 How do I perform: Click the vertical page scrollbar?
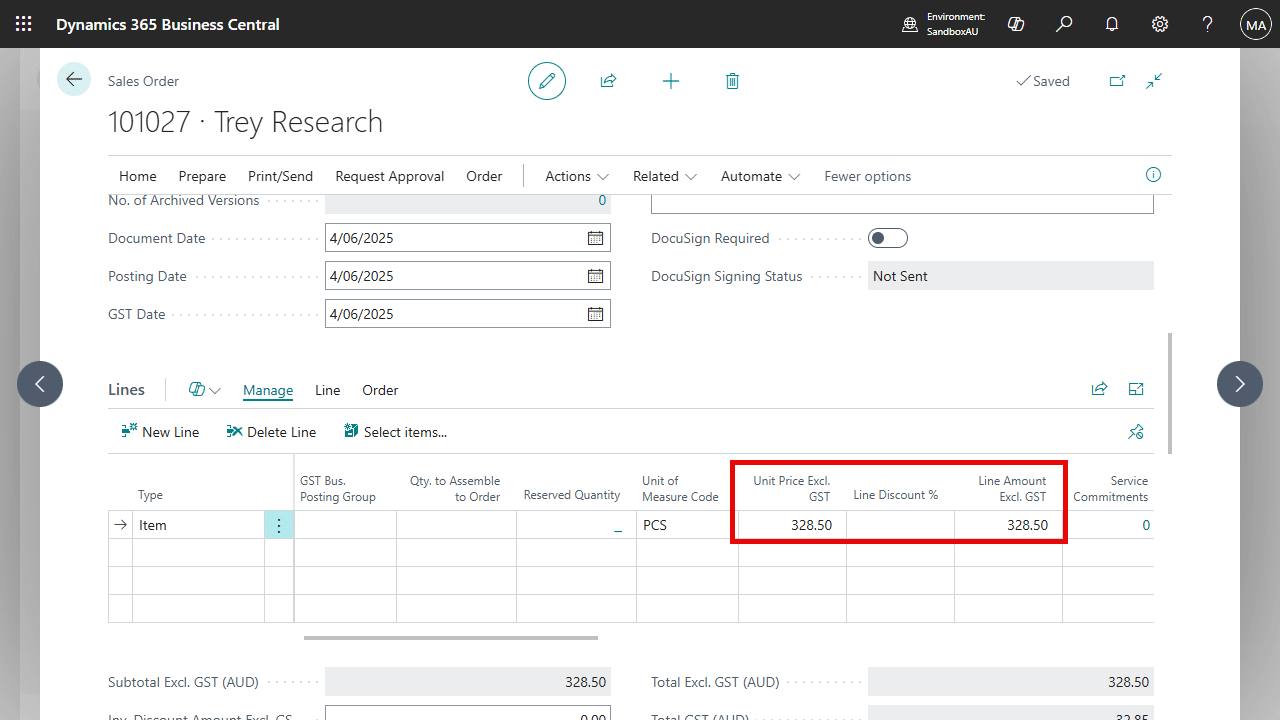(x=1169, y=394)
